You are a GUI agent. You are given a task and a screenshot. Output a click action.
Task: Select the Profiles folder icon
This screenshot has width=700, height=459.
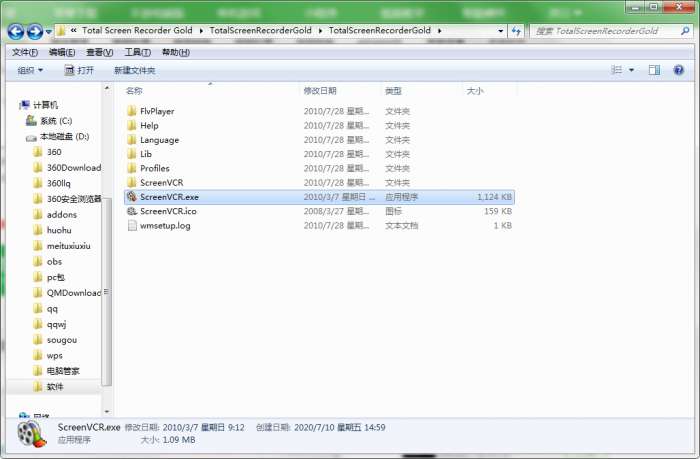(132, 168)
